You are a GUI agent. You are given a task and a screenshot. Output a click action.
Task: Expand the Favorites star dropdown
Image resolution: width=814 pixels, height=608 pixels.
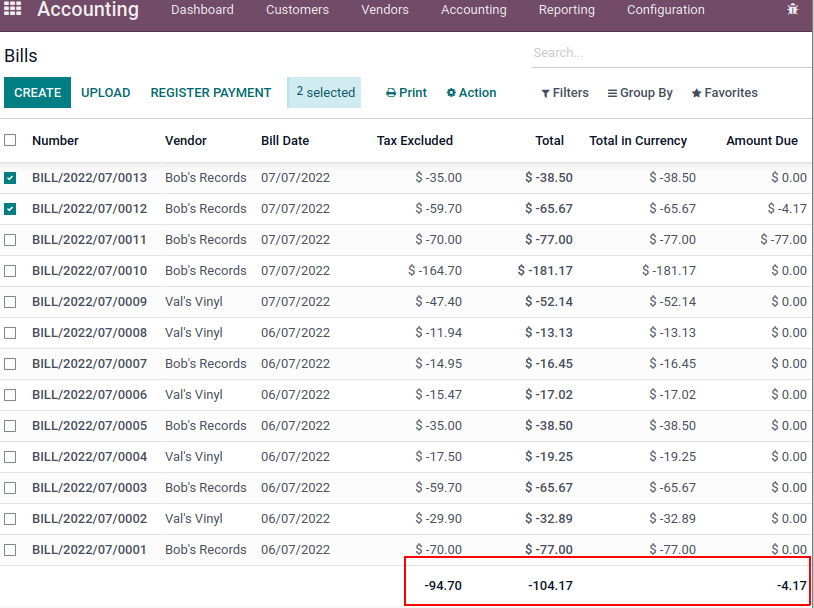point(725,92)
